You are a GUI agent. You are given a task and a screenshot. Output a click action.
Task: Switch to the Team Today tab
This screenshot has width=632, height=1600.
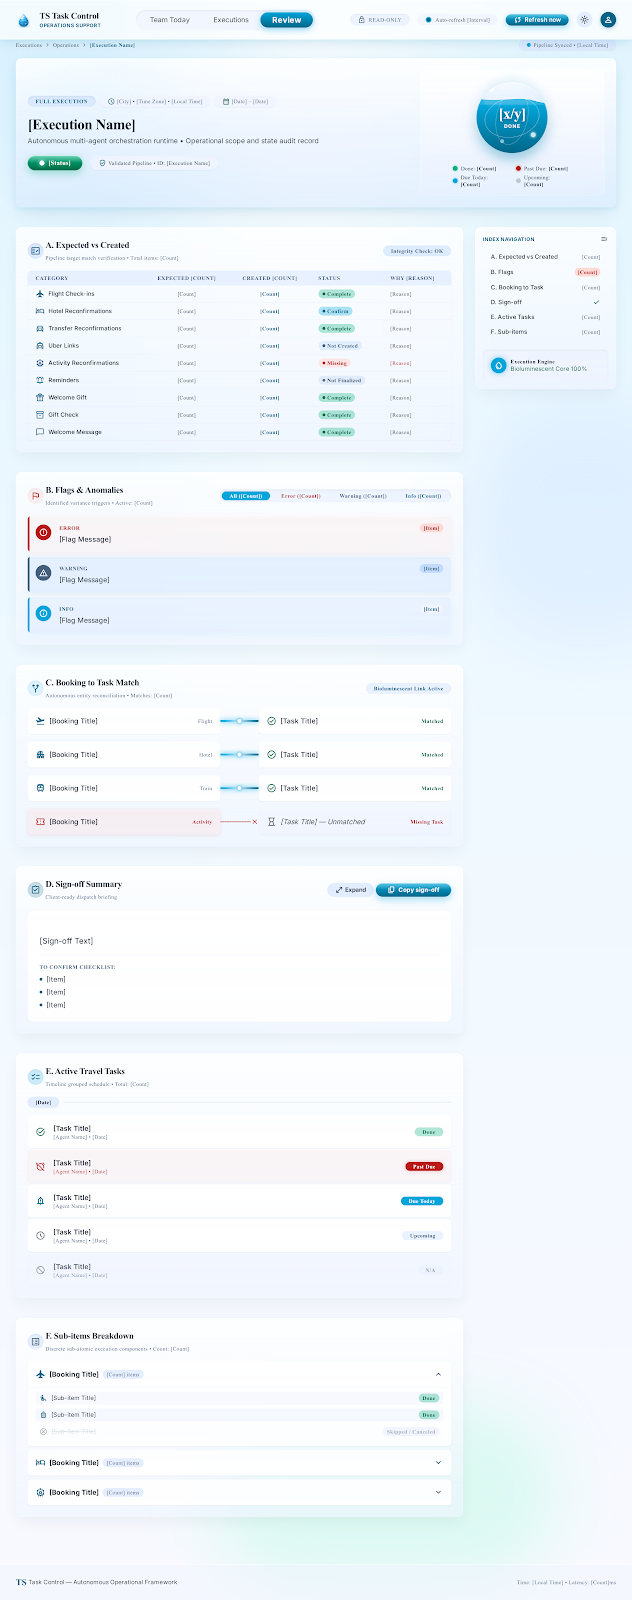click(x=170, y=20)
